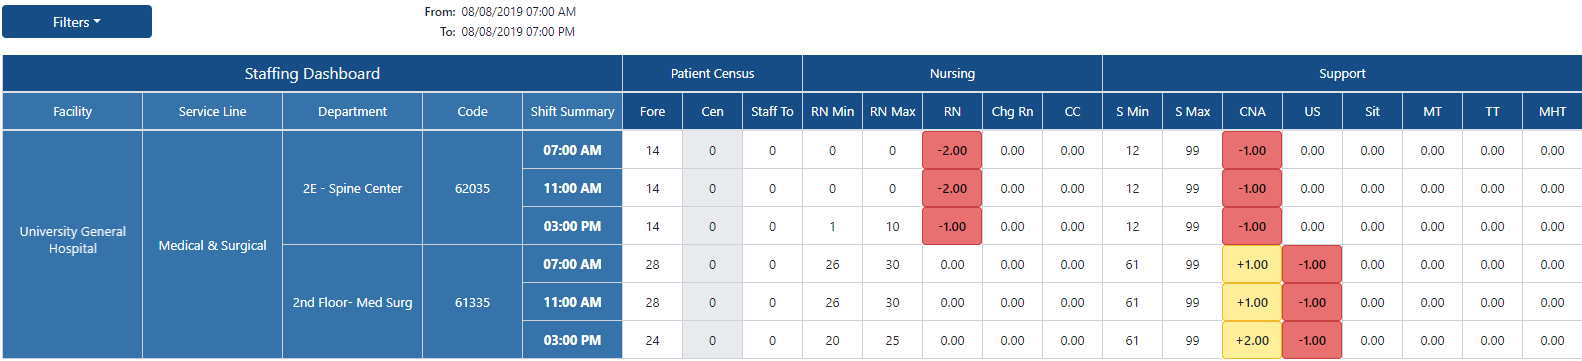This screenshot has height=361, width=1582.
Task: Click department code 61335
Action: [472, 302]
